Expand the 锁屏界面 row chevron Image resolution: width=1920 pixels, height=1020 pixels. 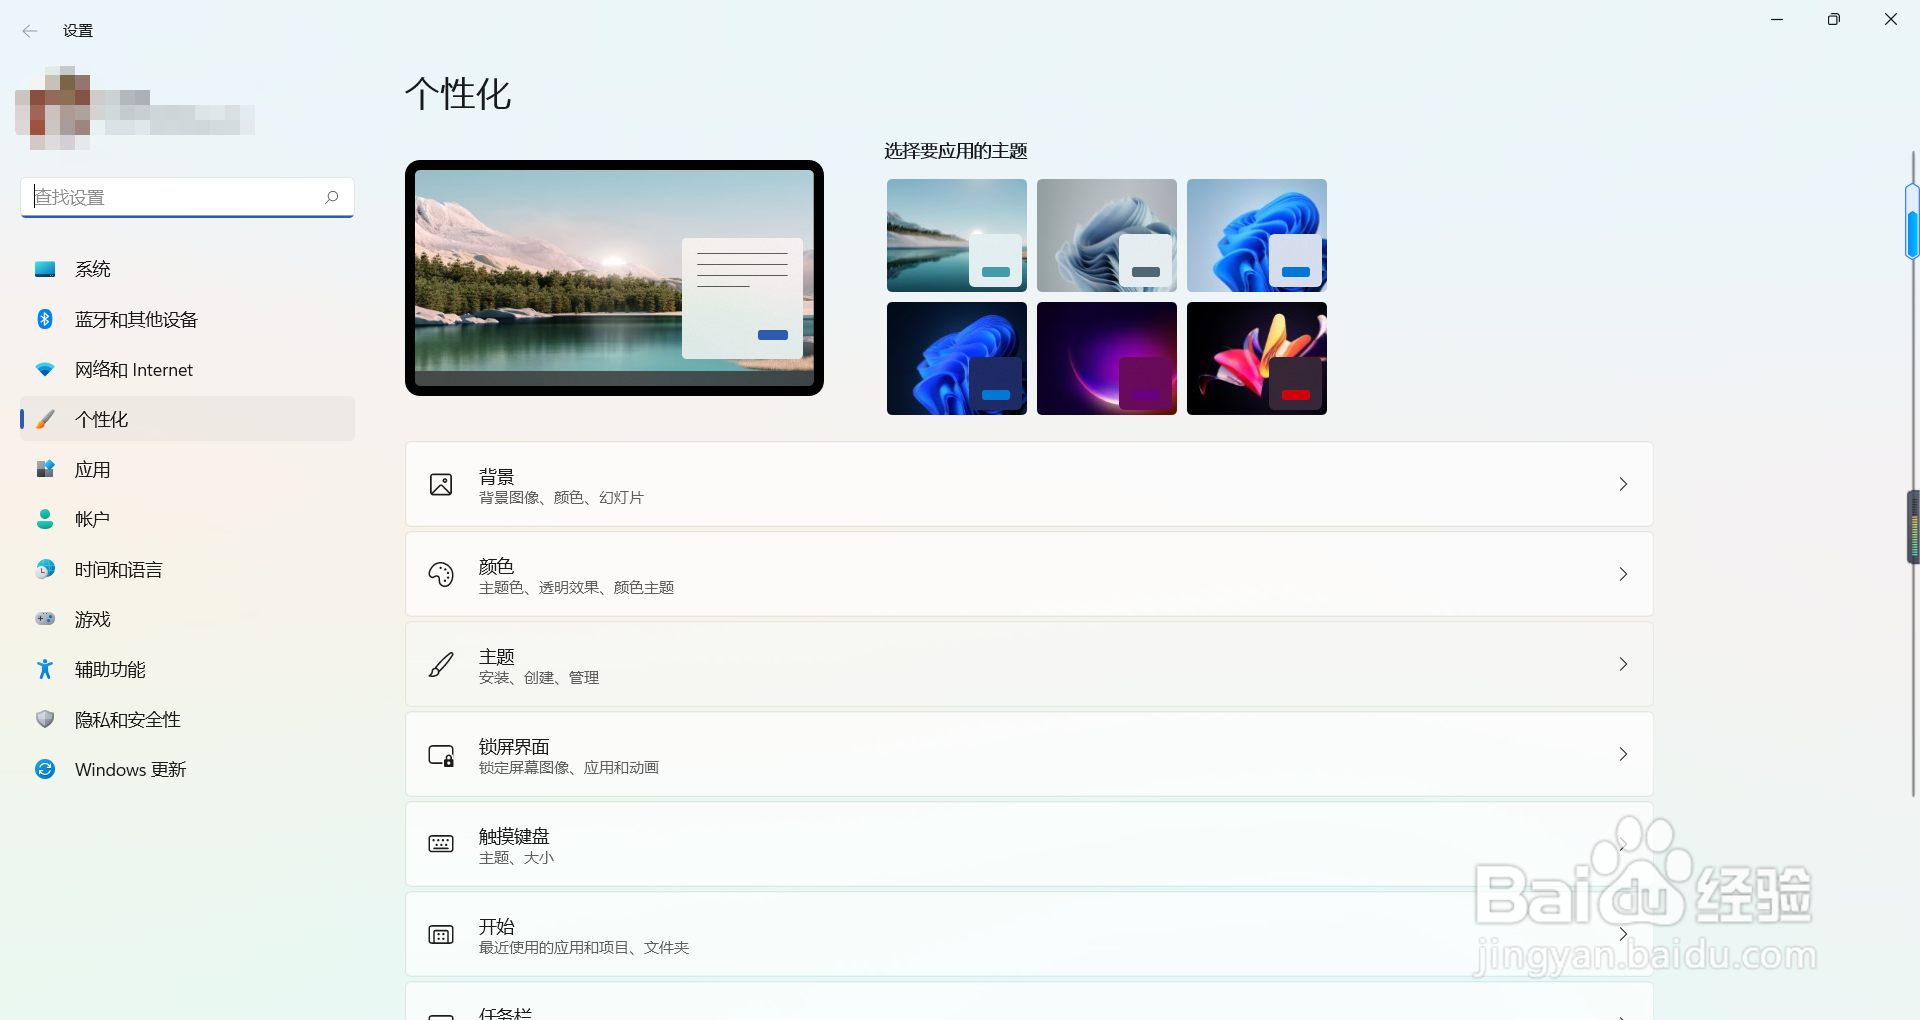pyautogui.click(x=1623, y=754)
